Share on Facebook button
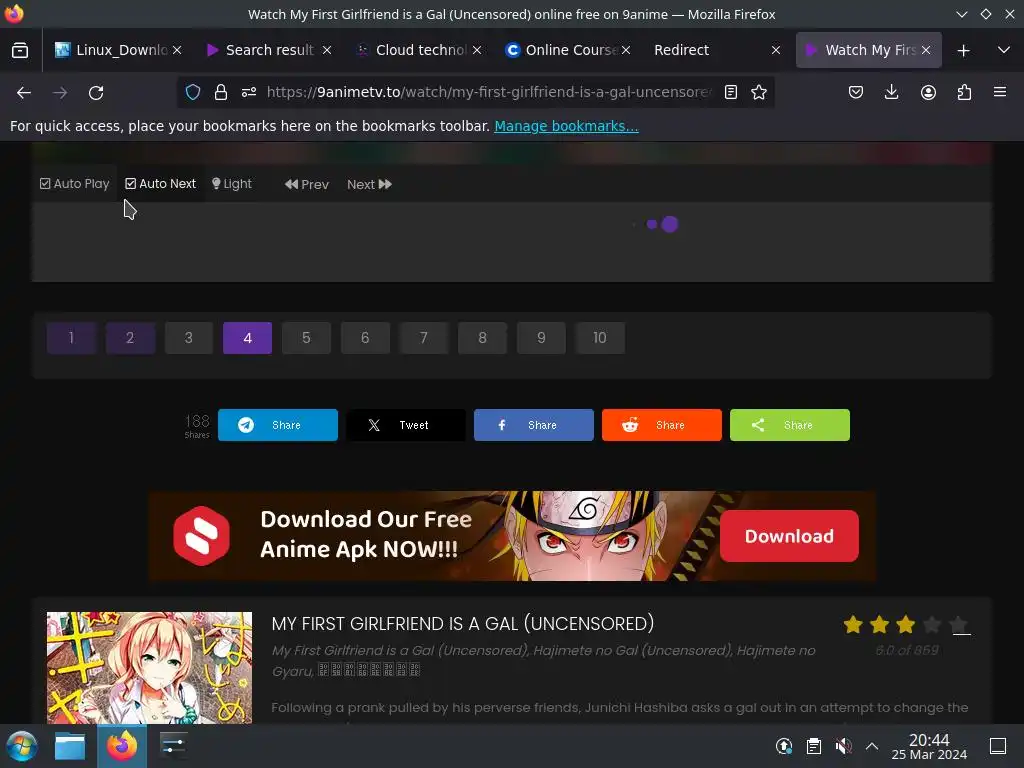Screen dimensions: 1024x768 (x=534, y=425)
